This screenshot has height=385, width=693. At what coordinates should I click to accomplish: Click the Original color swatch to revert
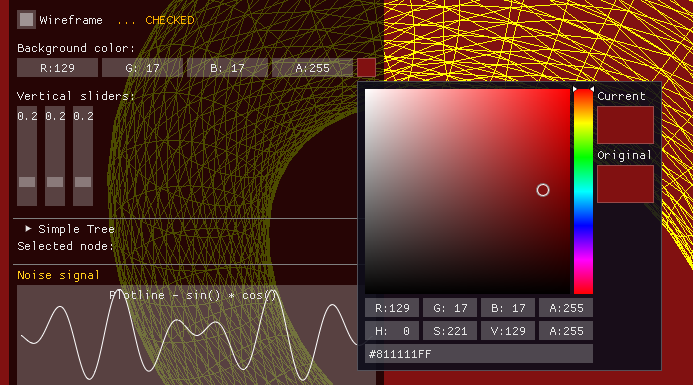[625, 184]
